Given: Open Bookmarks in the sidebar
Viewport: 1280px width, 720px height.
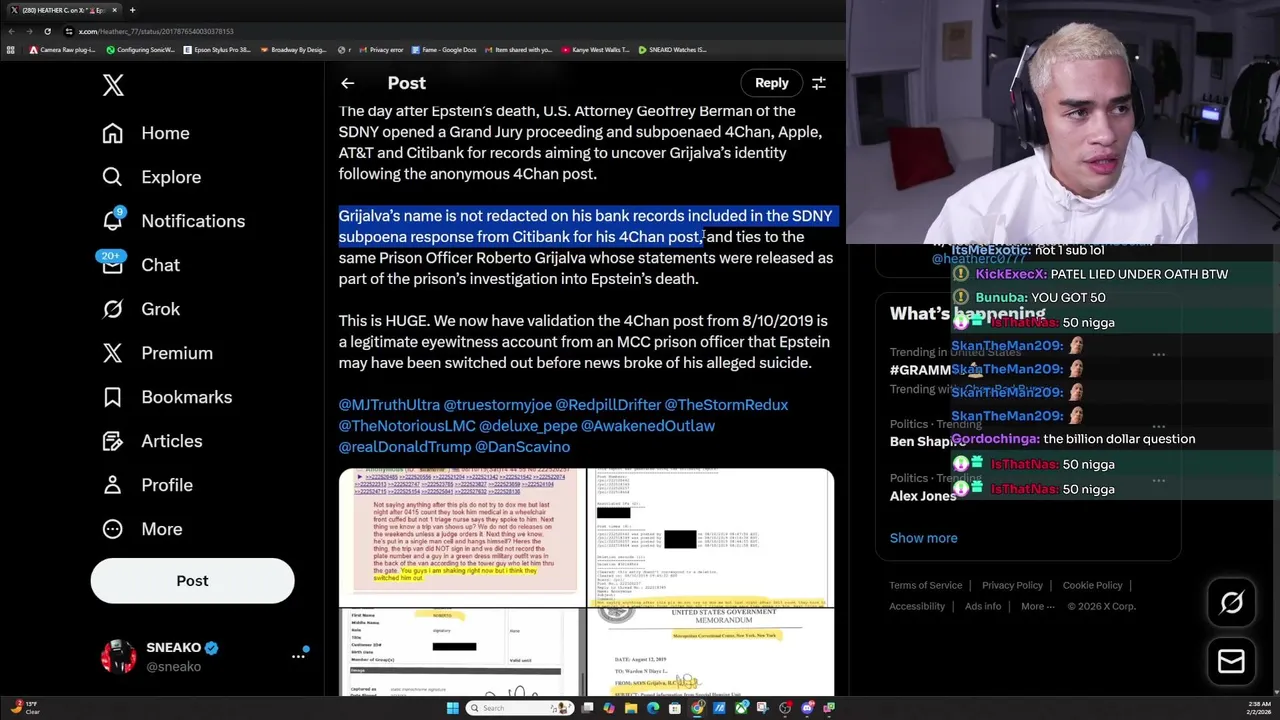Looking at the screenshot, I should [x=167, y=397].
